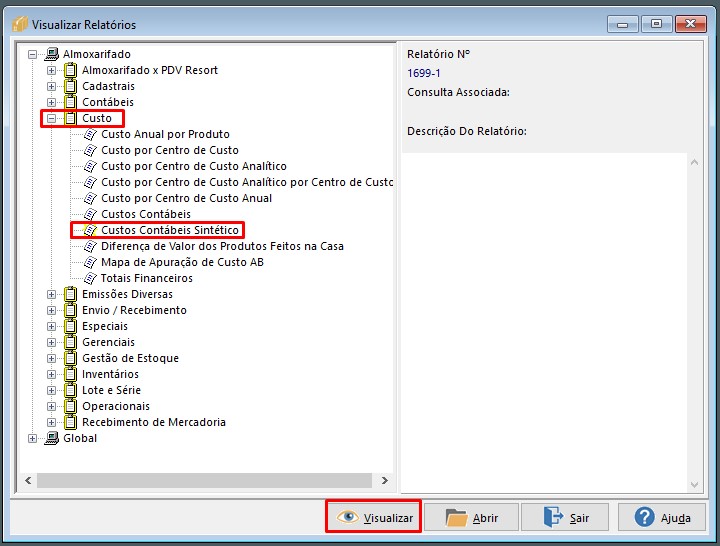Click the Sair button
This screenshot has width=720, height=546.
[x=565, y=517]
